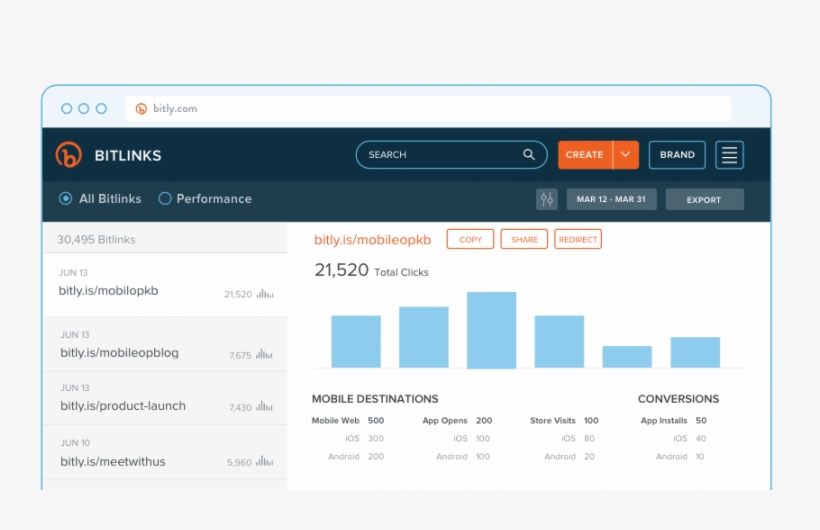Click the 30,495 Bitlinks count
This screenshot has width=820, height=530.
click(96, 240)
